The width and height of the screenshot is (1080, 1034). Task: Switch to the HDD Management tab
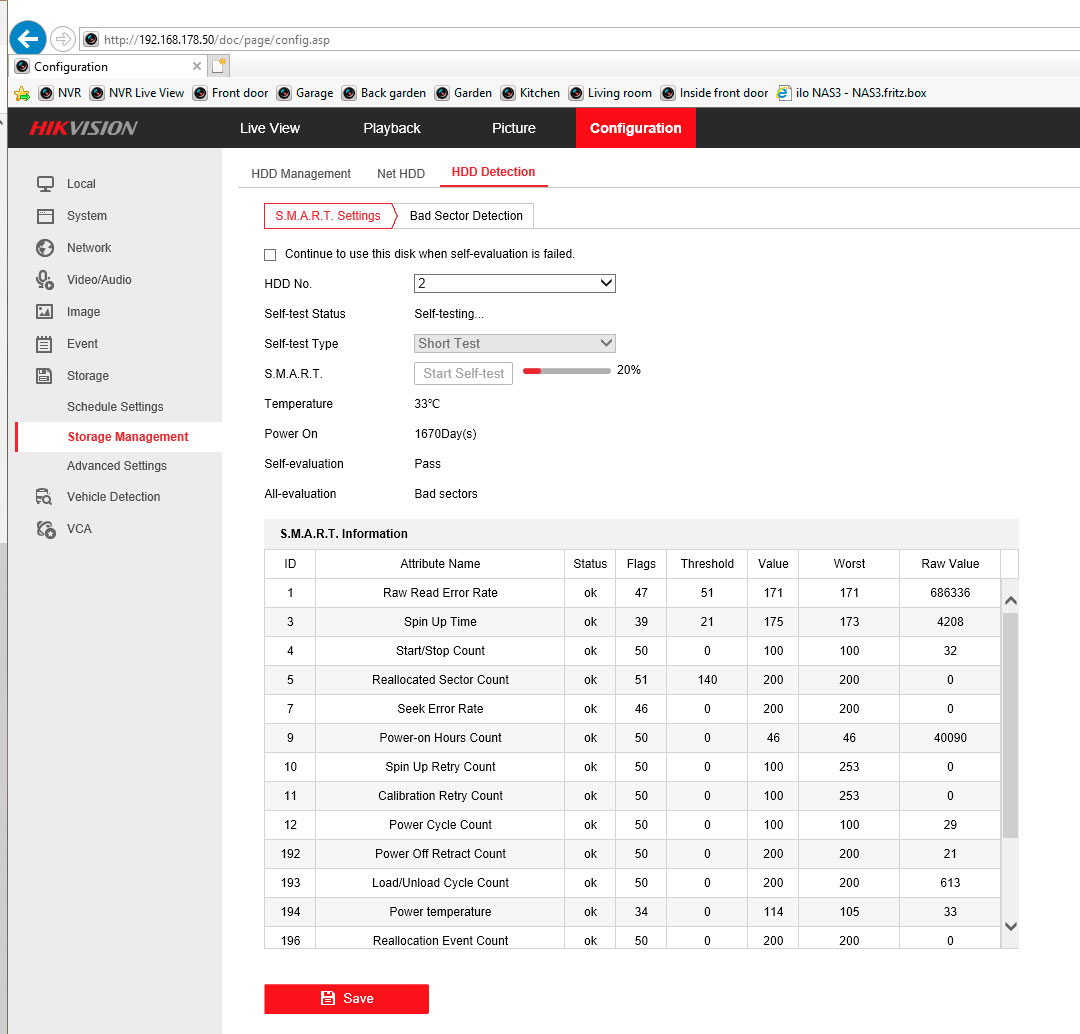pos(301,174)
